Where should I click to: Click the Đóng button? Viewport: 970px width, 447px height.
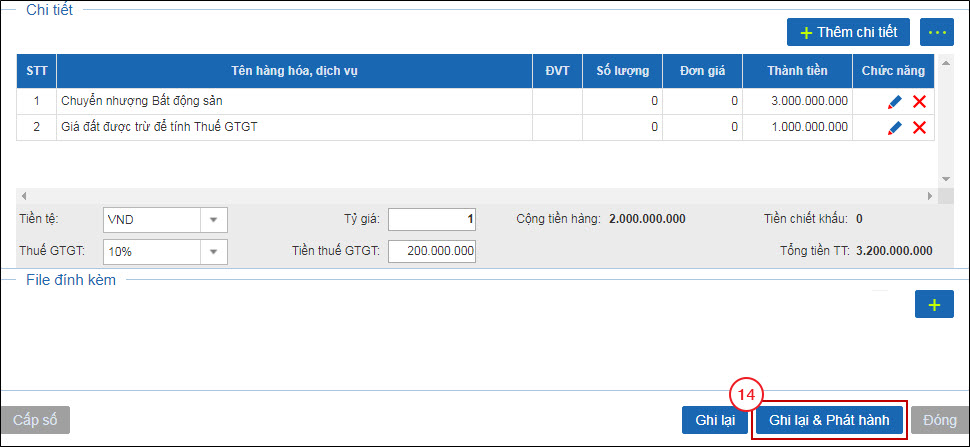click(x=940, y=420)
